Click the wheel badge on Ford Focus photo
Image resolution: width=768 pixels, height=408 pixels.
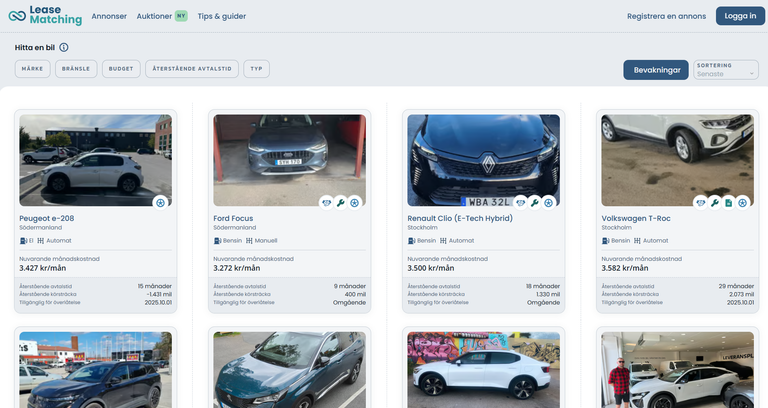tap(355, 202)
